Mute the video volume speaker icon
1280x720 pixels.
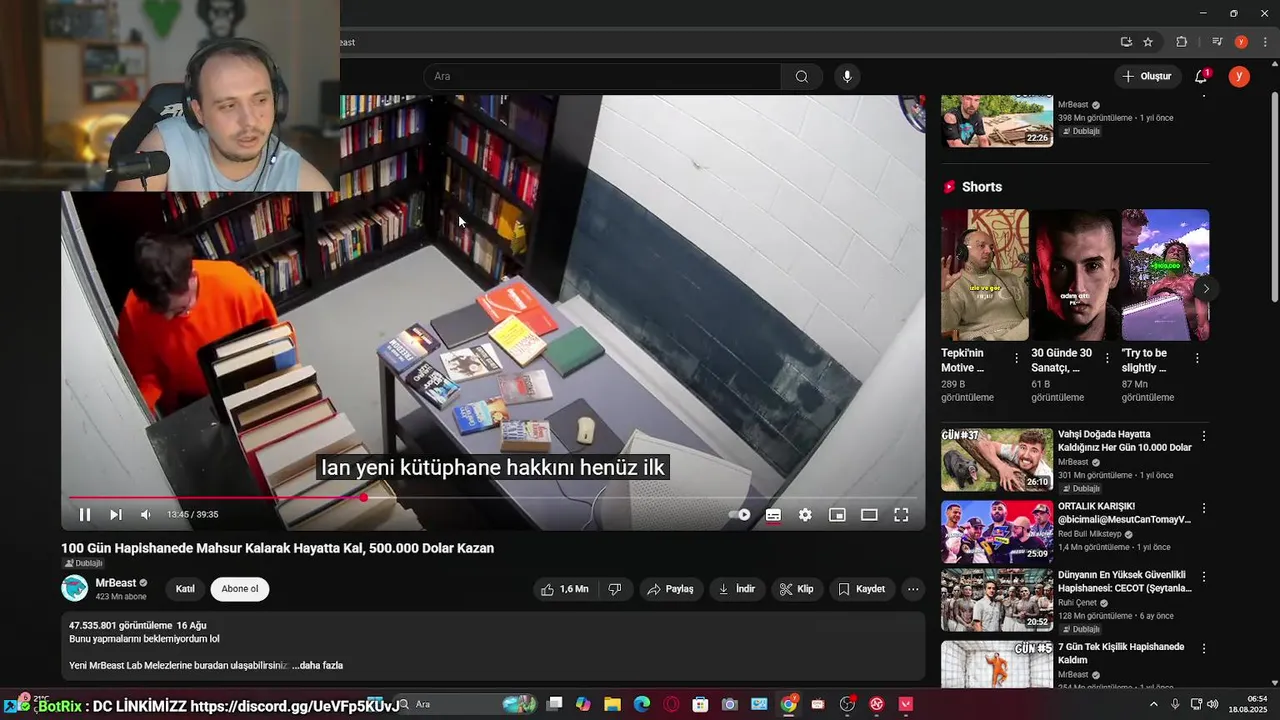click(146, 514)
